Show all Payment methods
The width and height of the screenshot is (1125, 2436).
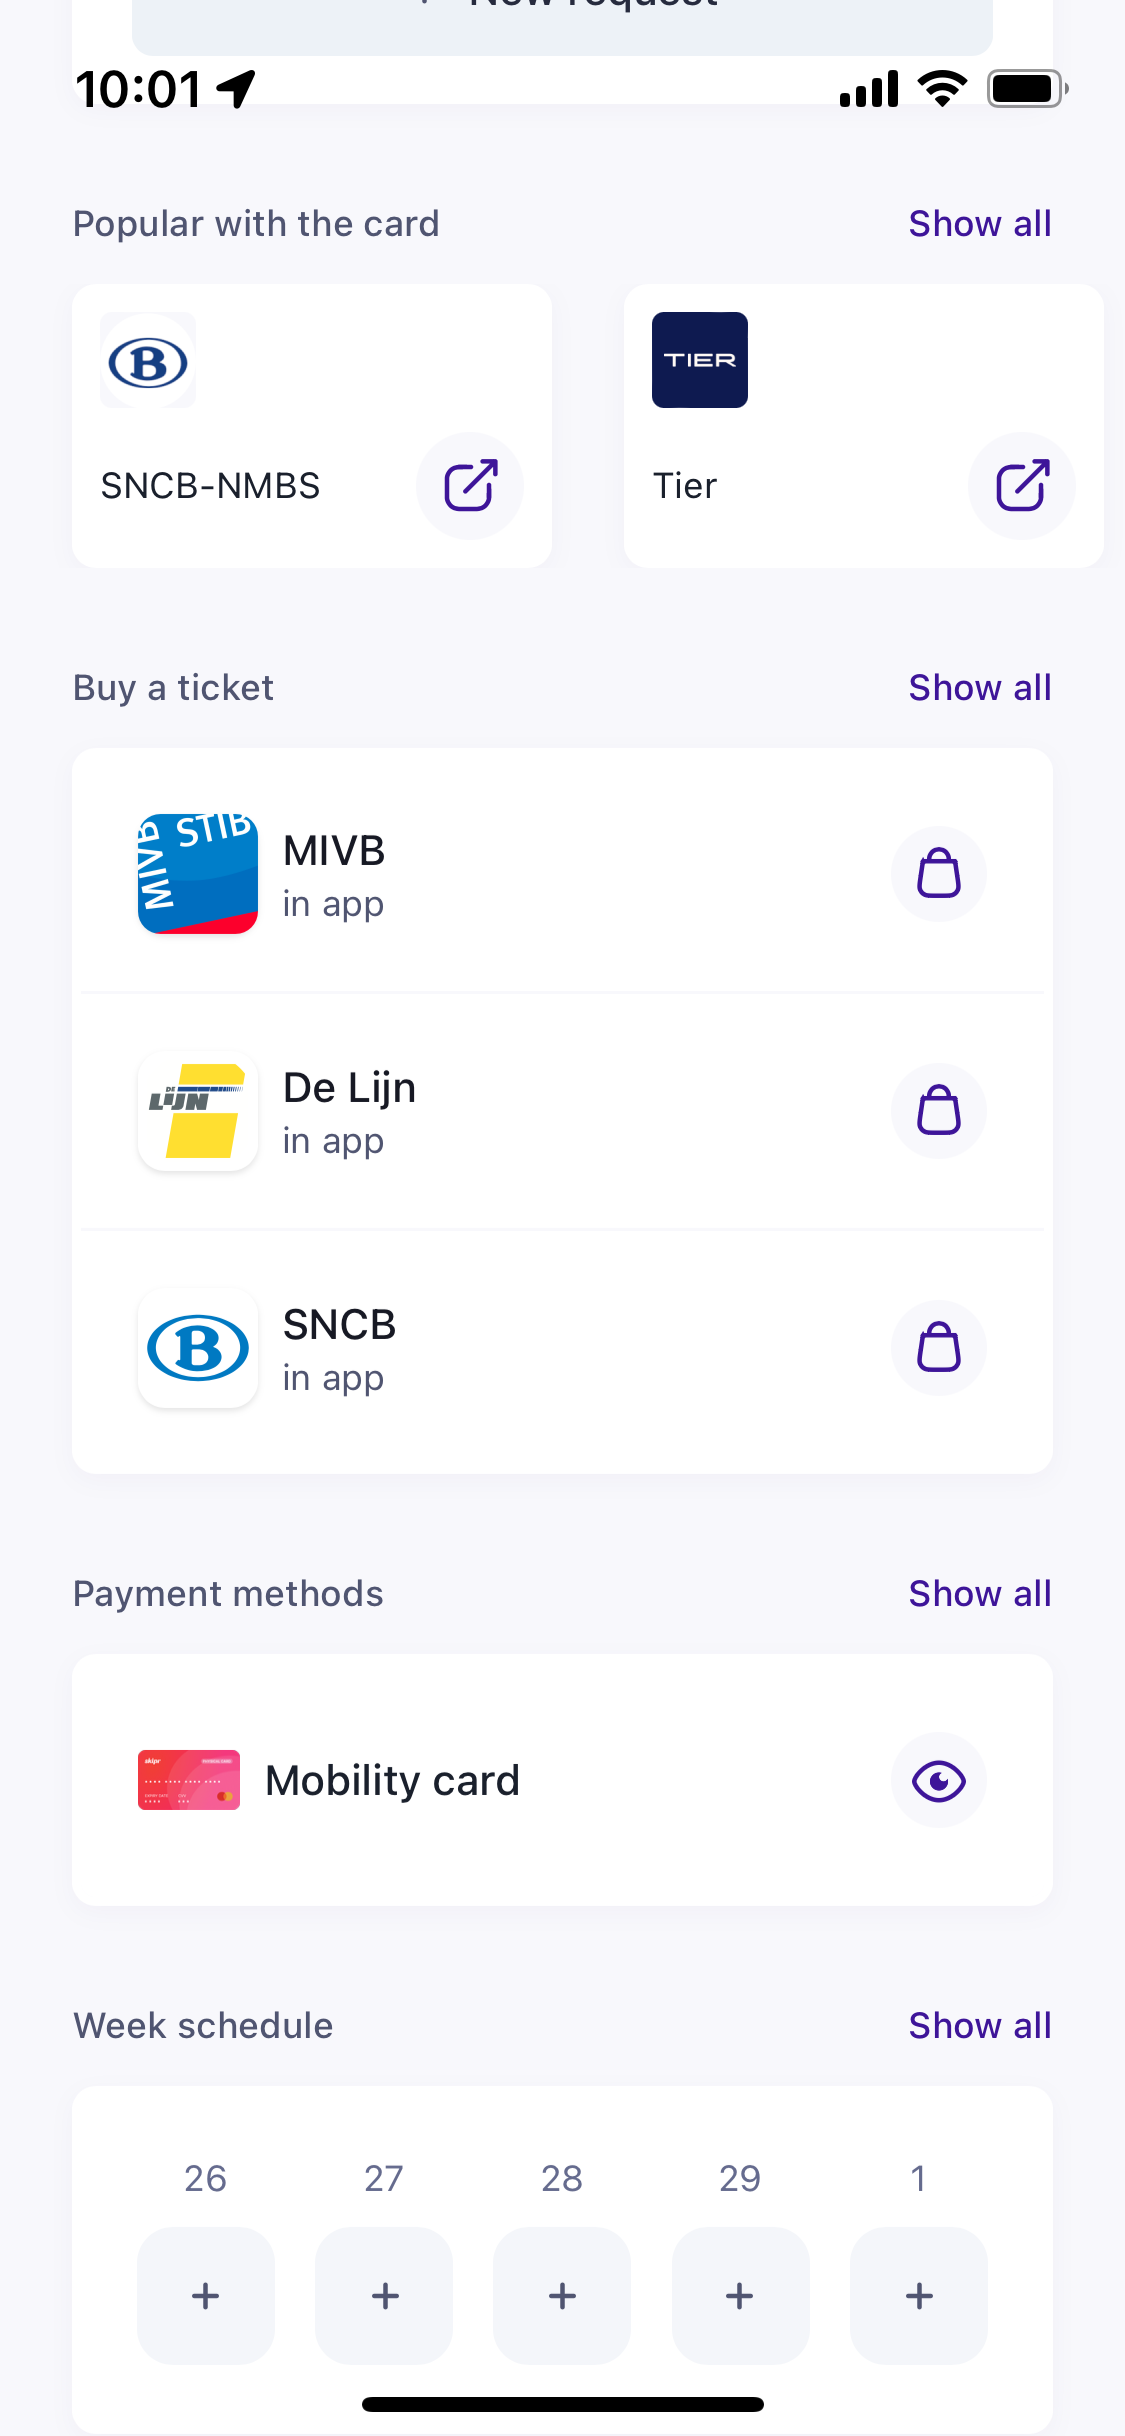[x=979, y=1594]
